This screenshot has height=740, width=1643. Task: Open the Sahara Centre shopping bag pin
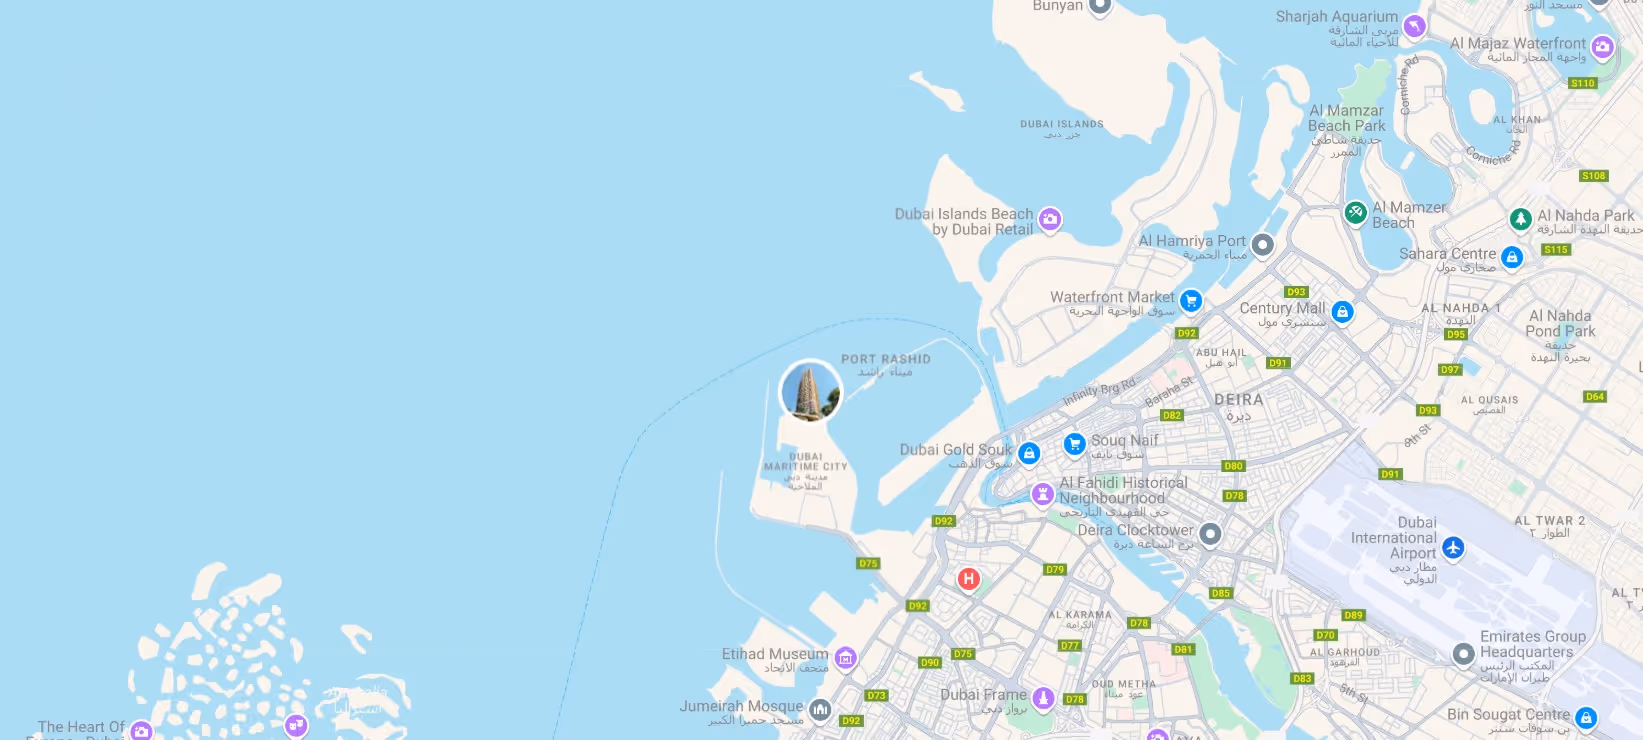tap(1512, 257)
